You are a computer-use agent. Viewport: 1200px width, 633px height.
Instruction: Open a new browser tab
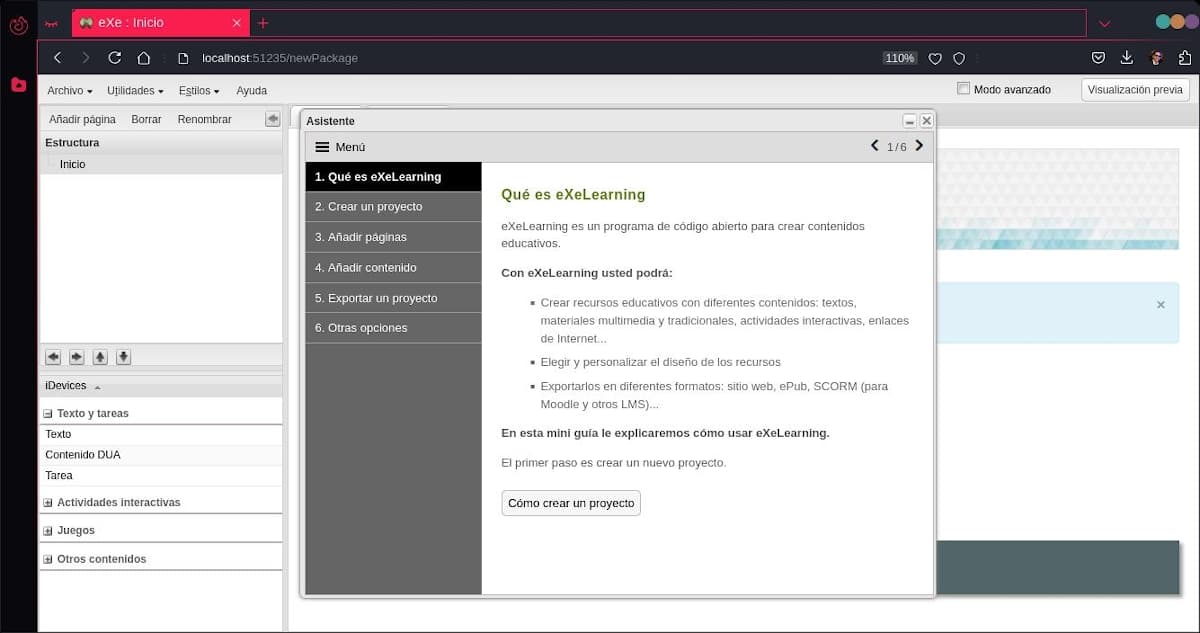click(x=263, y=22)
